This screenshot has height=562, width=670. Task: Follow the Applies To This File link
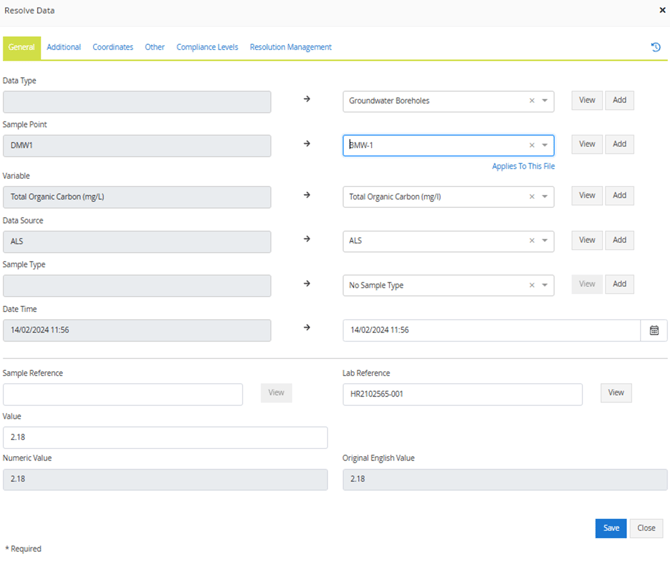click(x=523, y=167)
